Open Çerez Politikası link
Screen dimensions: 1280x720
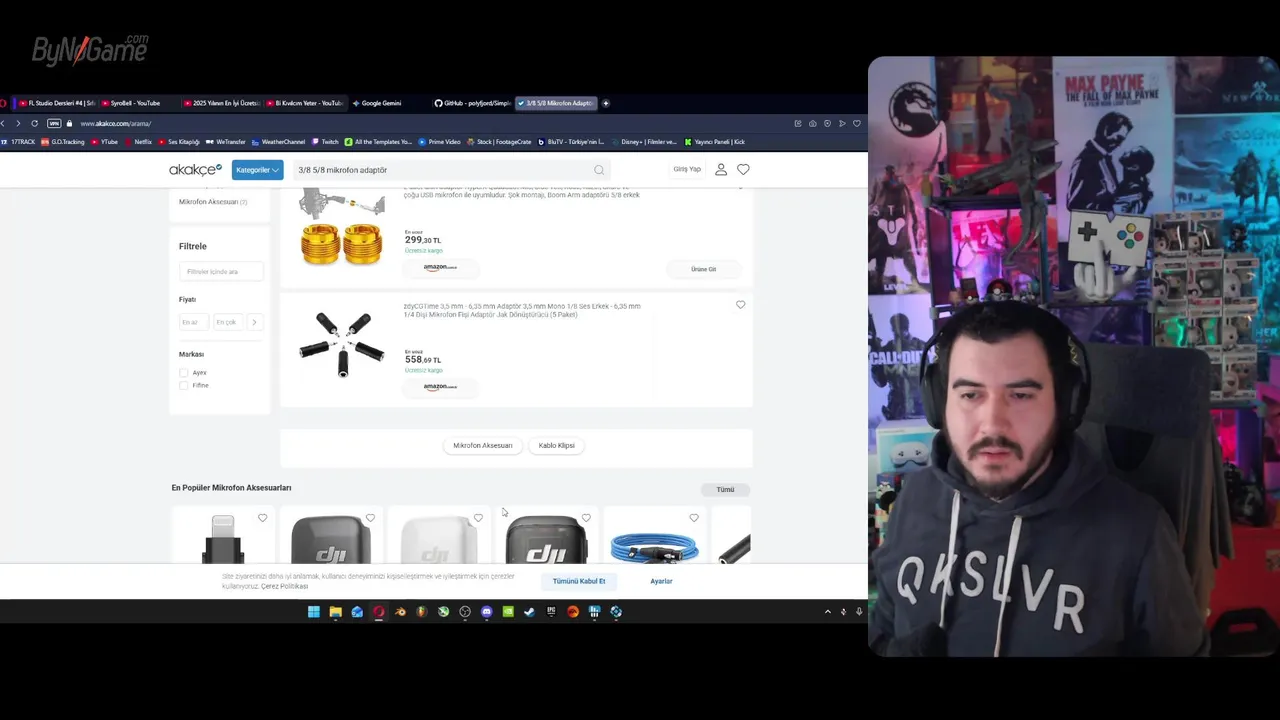(x=284, y=586)
